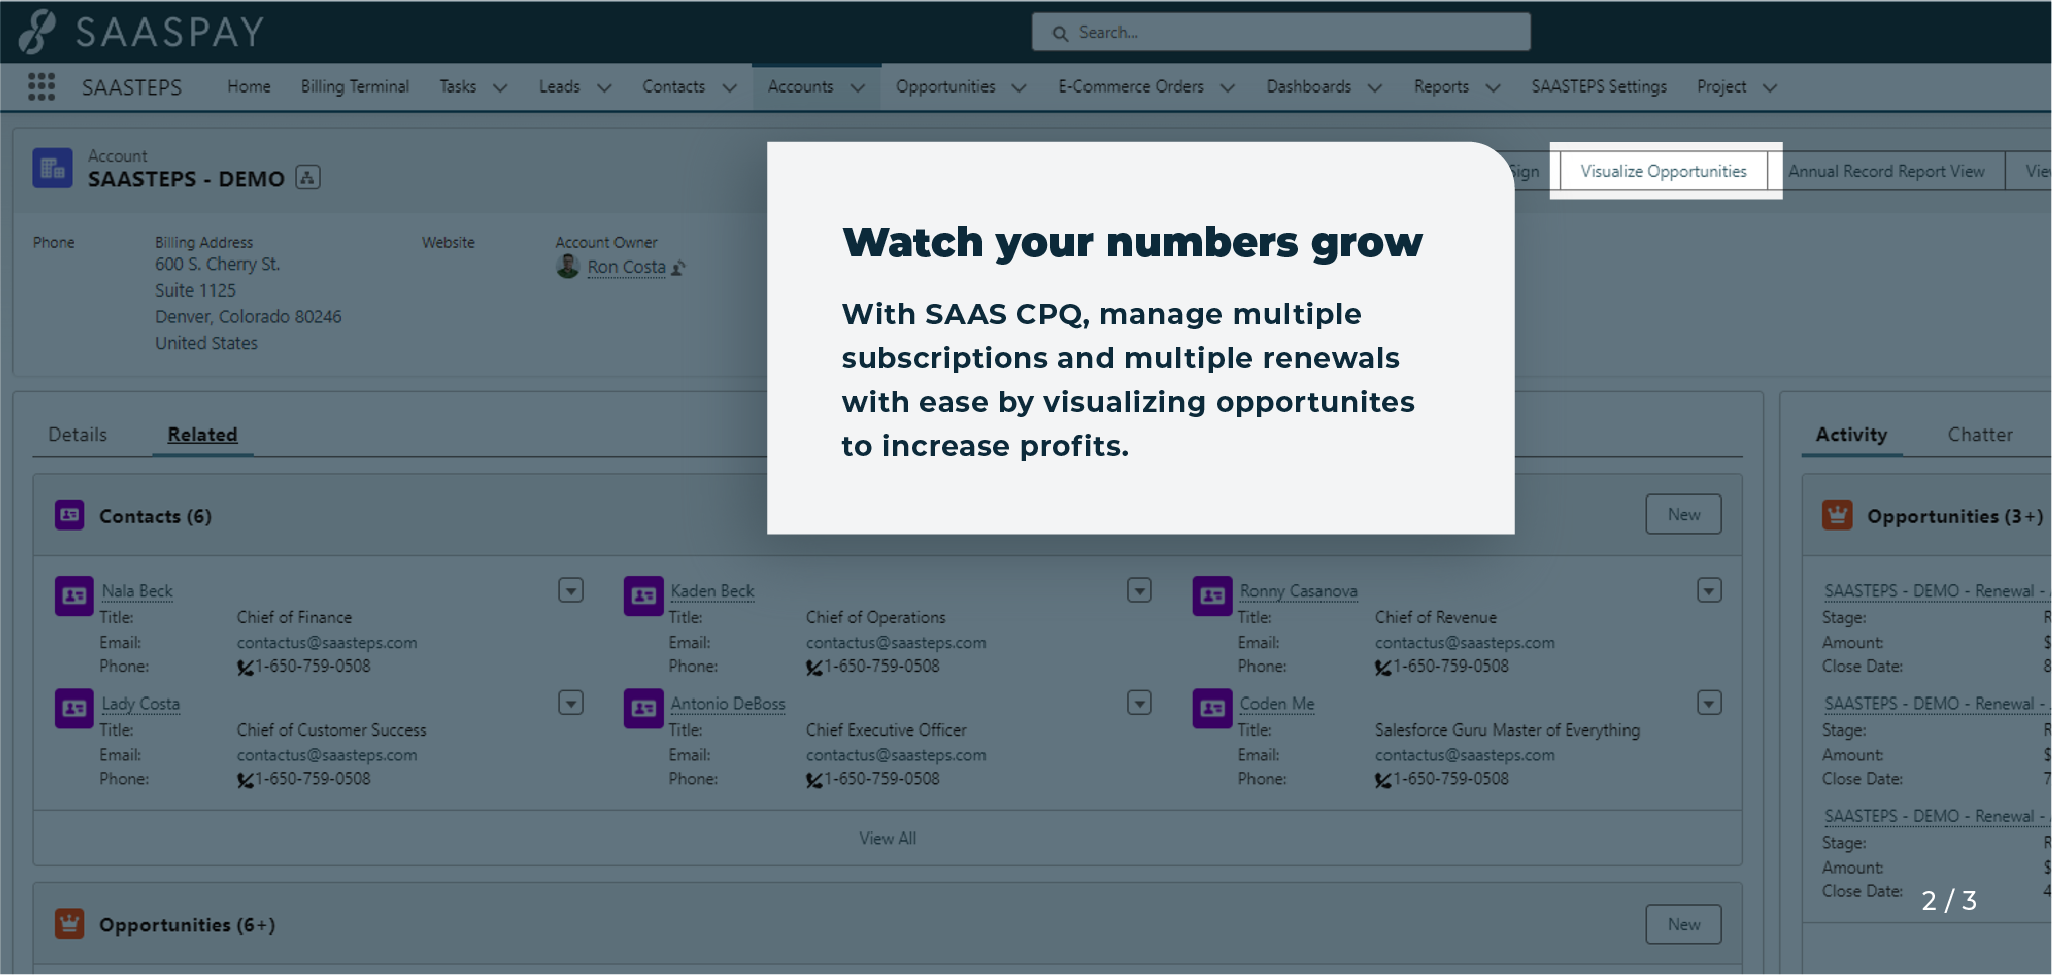Click the SAASPAY logo icon

[38, 31]
